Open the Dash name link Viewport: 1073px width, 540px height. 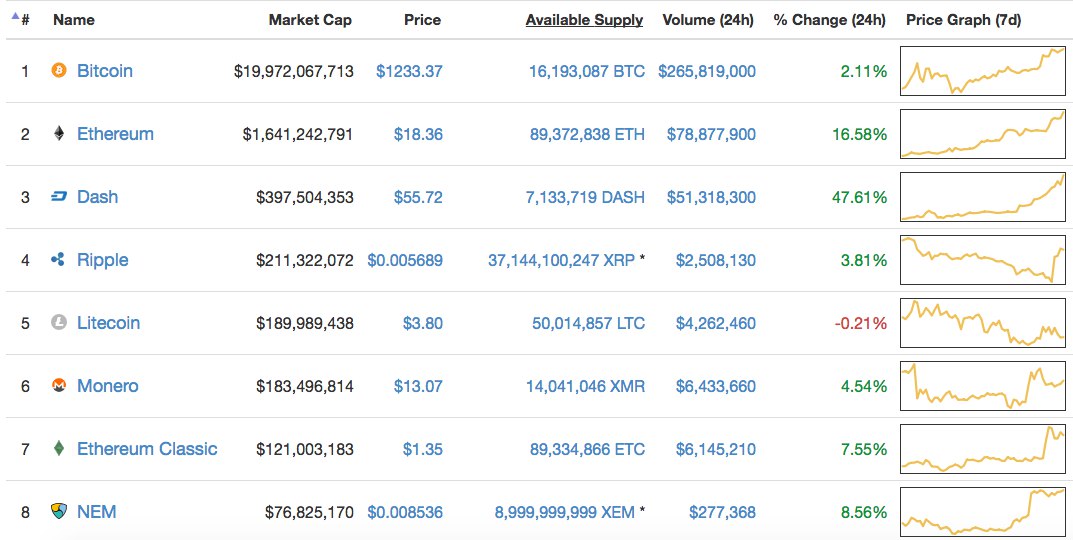pyautogui.click(x=97, y=197)
